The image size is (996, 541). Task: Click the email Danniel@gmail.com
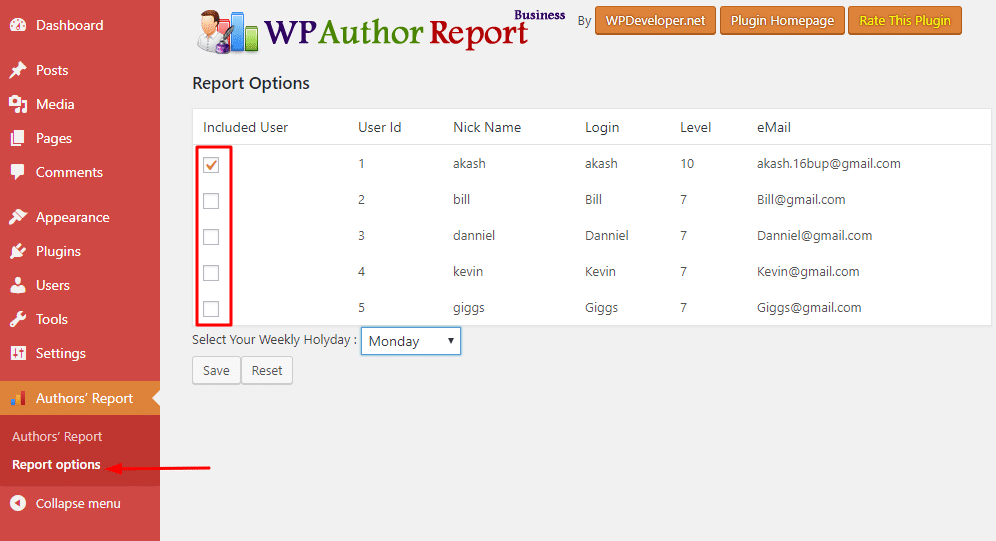[x=814, y=236]
